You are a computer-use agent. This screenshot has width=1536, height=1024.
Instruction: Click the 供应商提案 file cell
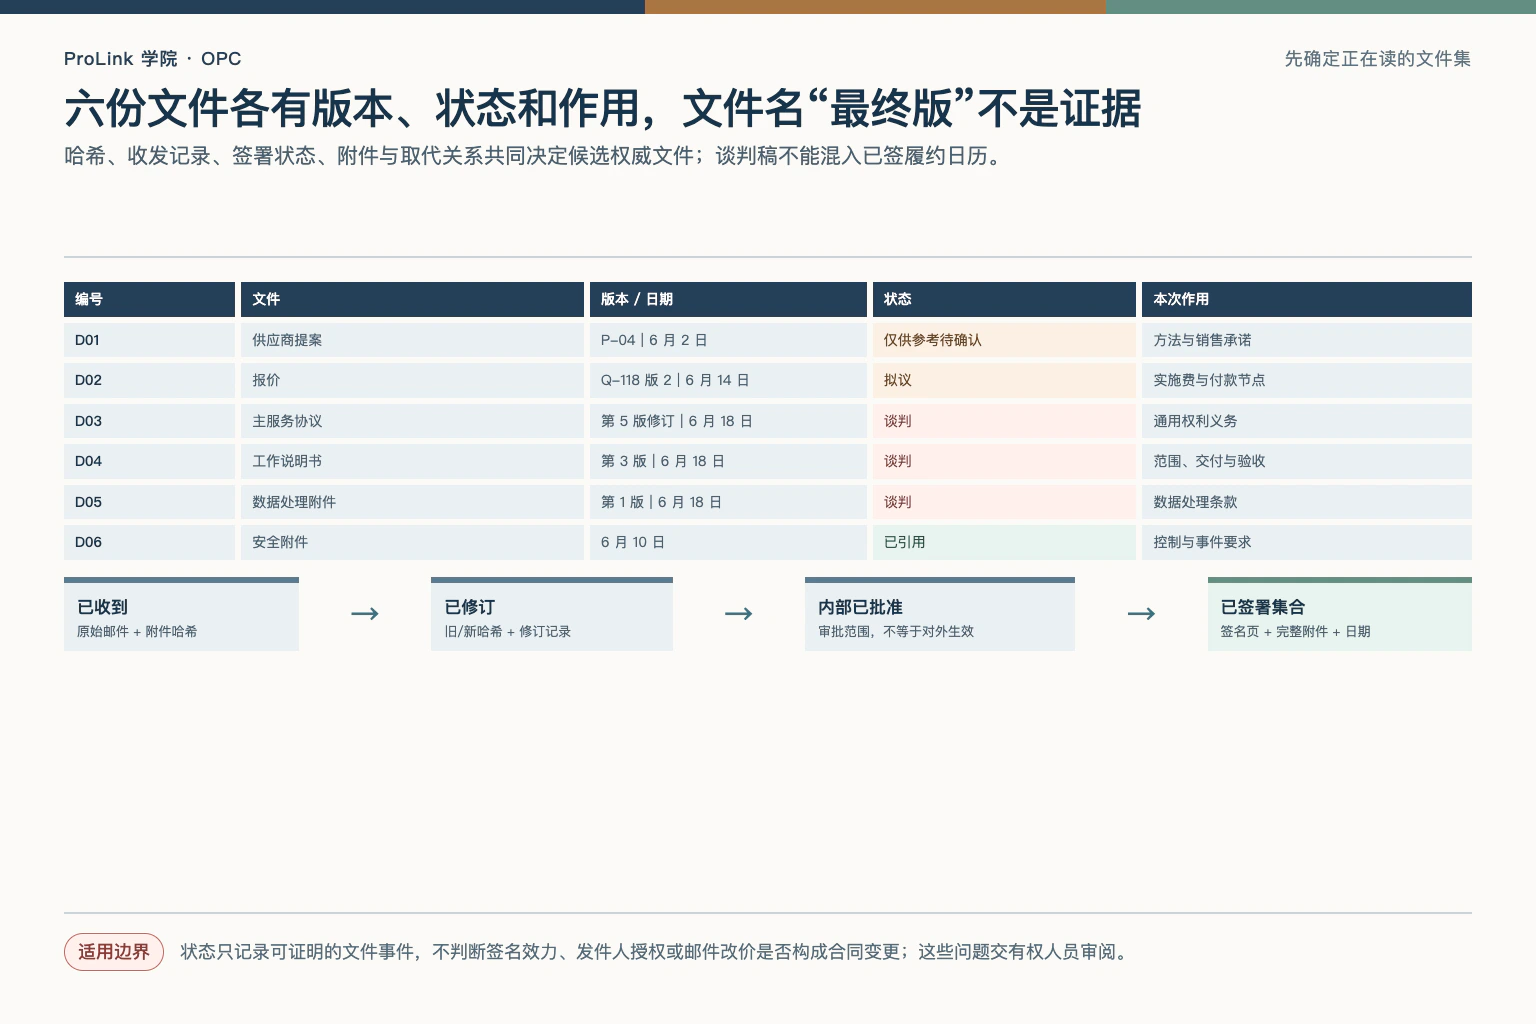point(412,340)
